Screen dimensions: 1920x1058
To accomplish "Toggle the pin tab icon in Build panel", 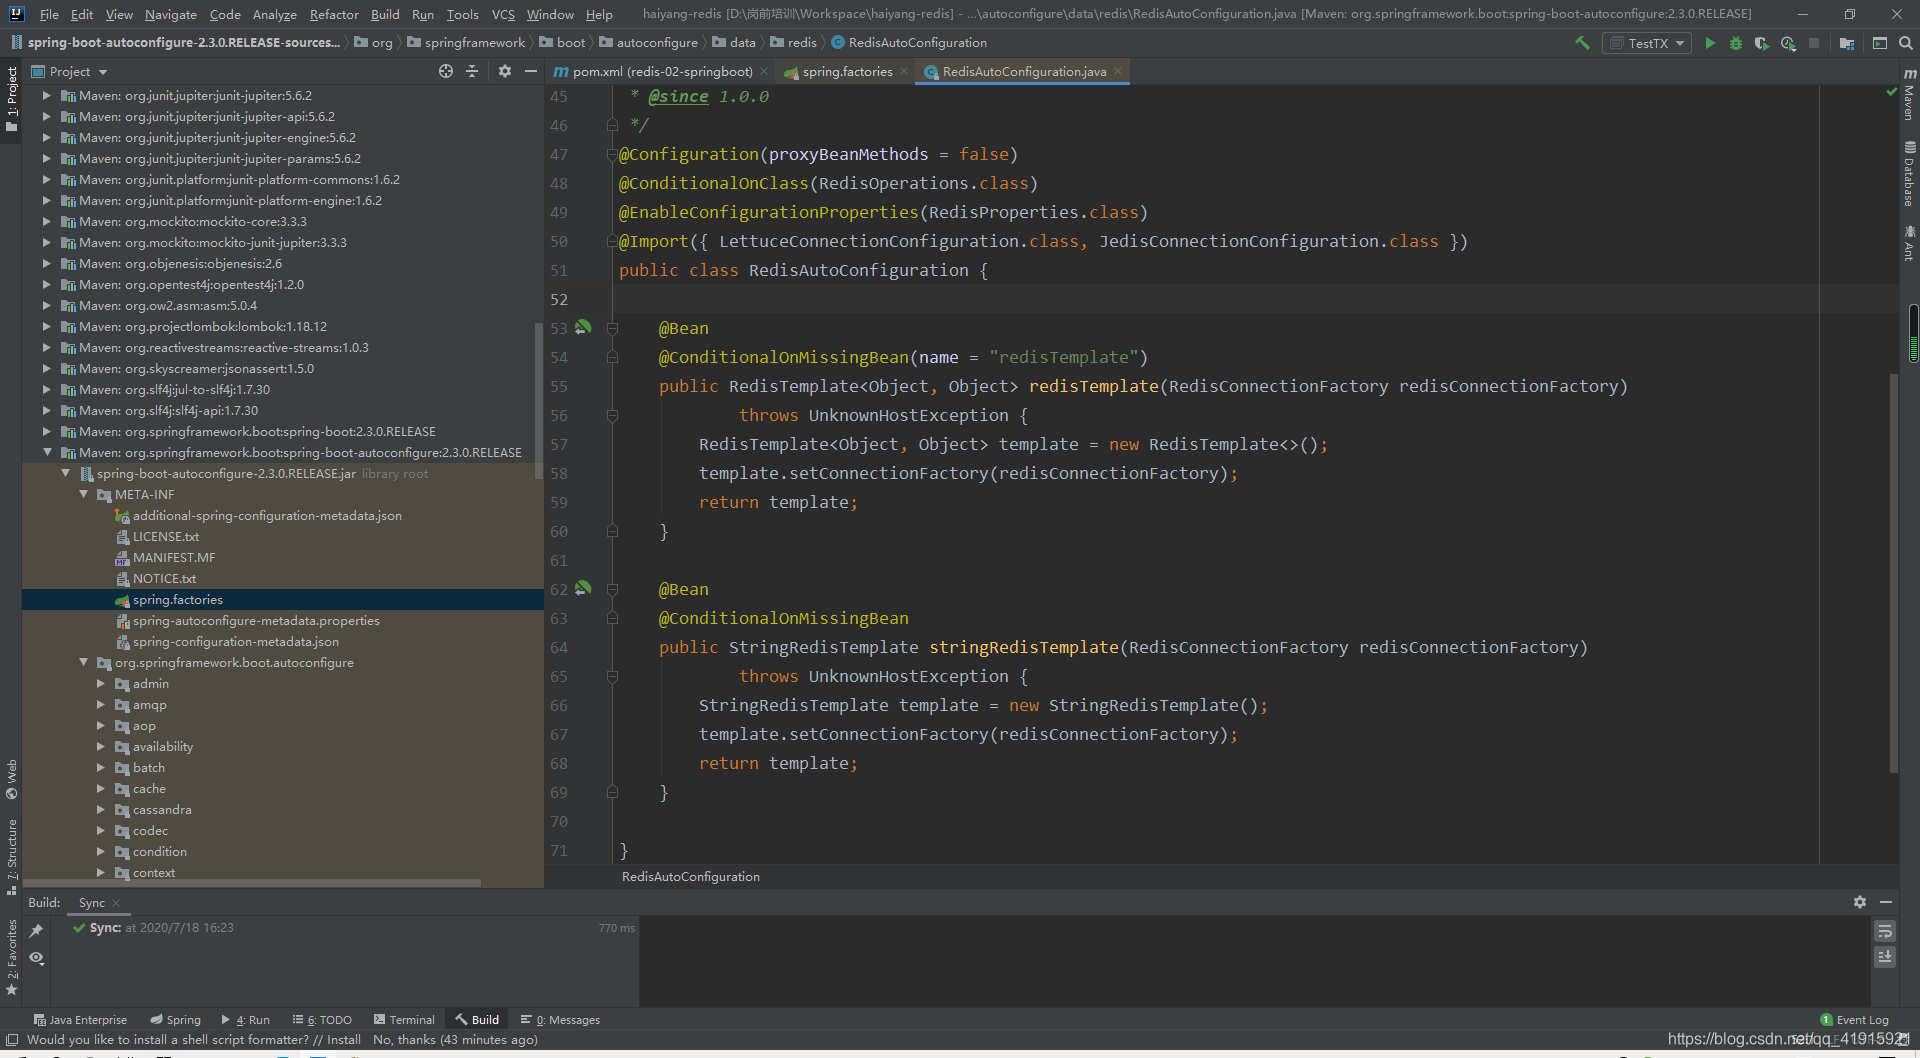I will click(x=37, y=931).
